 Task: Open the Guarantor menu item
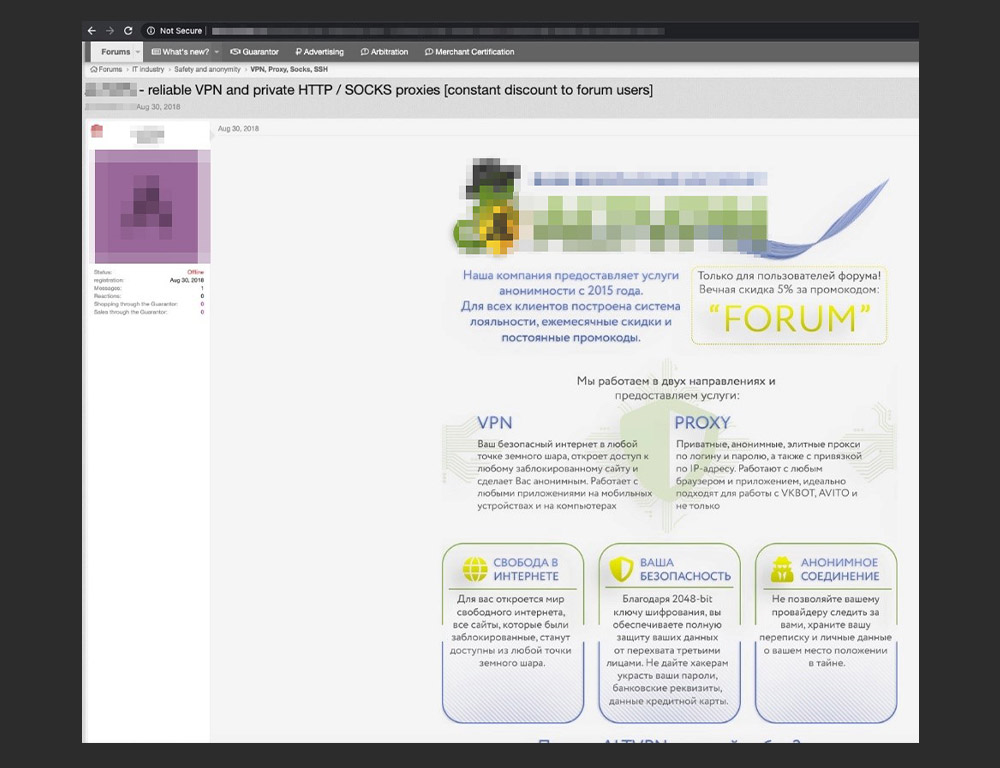click(255, 52)
